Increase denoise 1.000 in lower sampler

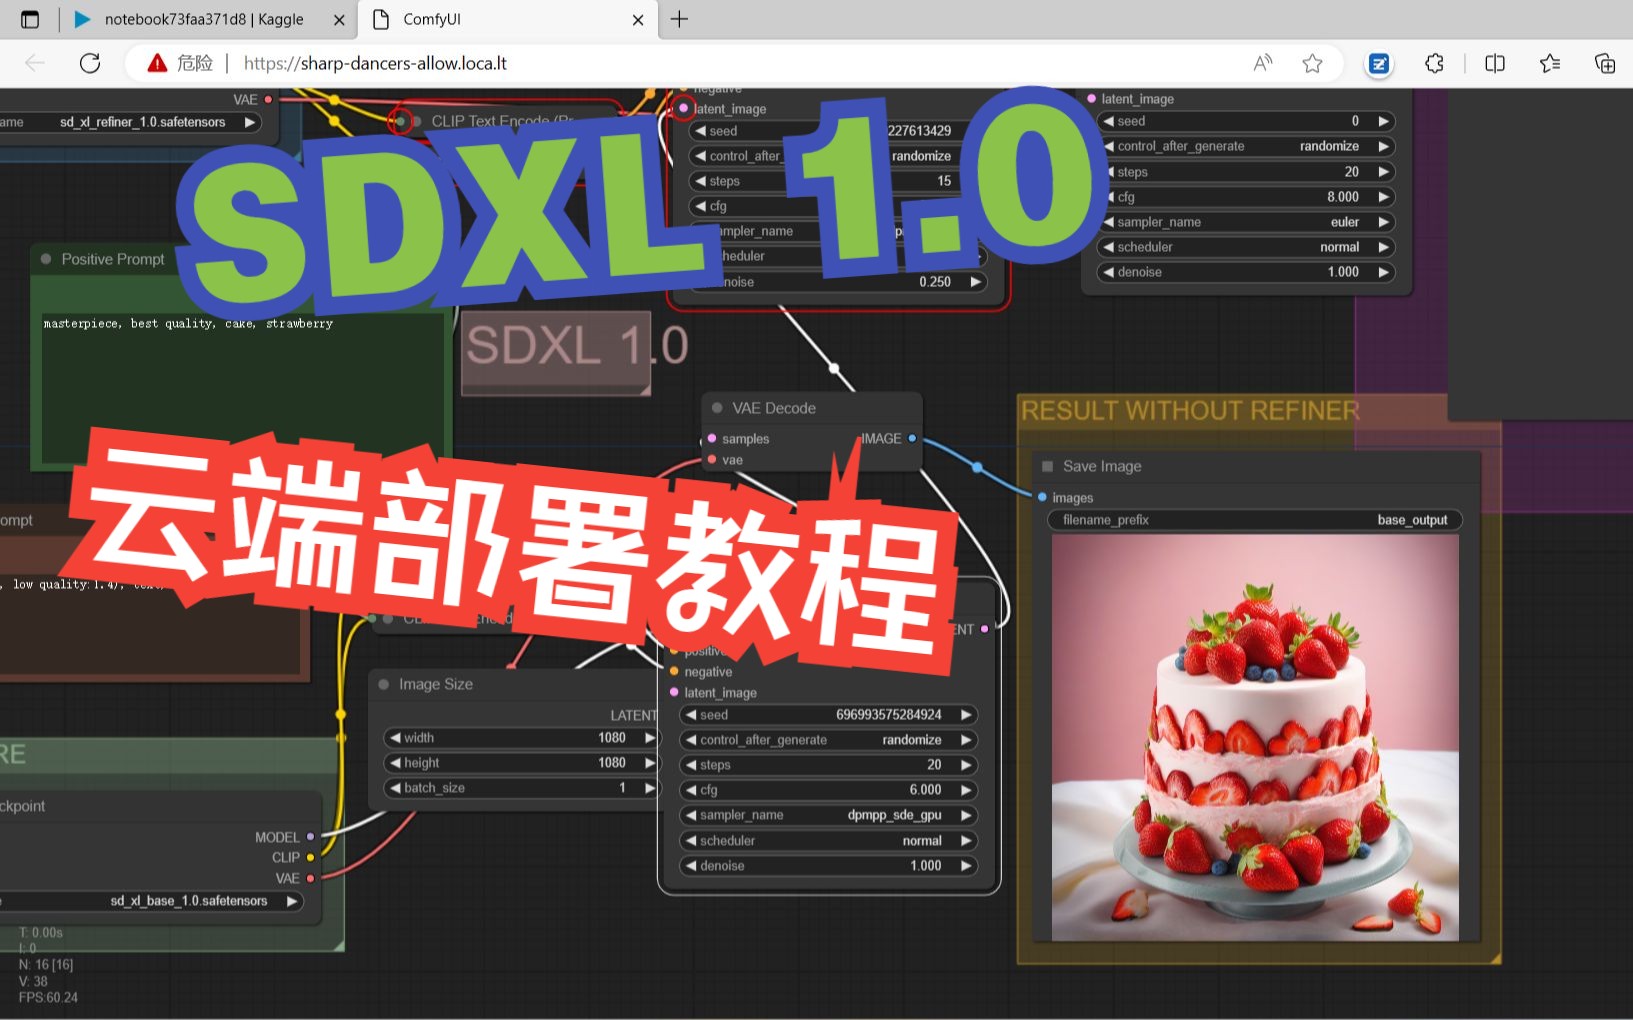coord(966,866)
